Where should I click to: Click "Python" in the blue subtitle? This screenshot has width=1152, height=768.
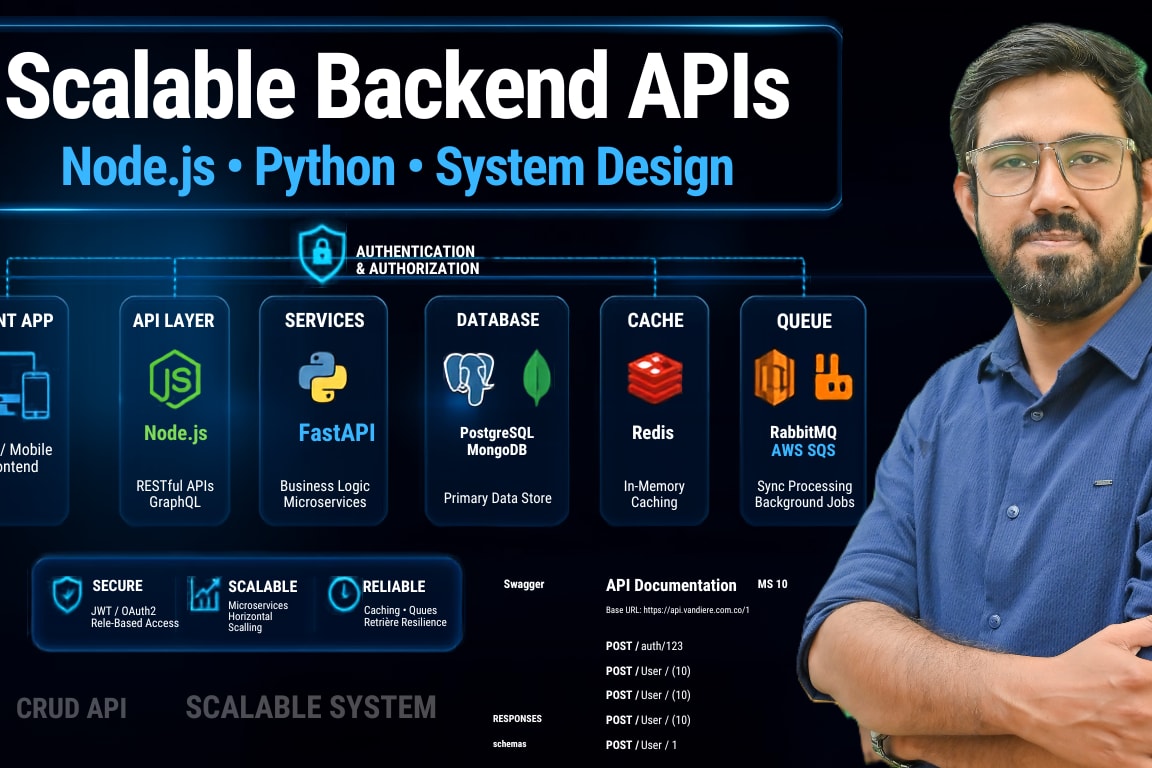click(x=325, y=167)
